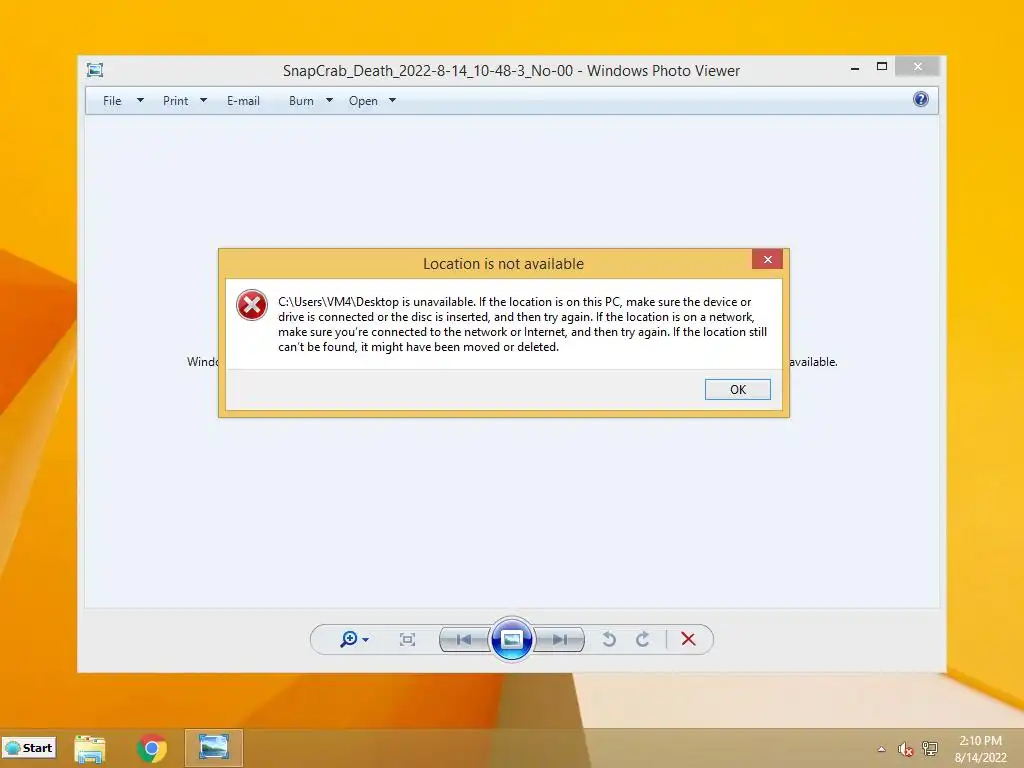Open the Open menu in Photo Viewer
Image resolution: width=1024 pixels, height=768 pixels.
(363, 101)
